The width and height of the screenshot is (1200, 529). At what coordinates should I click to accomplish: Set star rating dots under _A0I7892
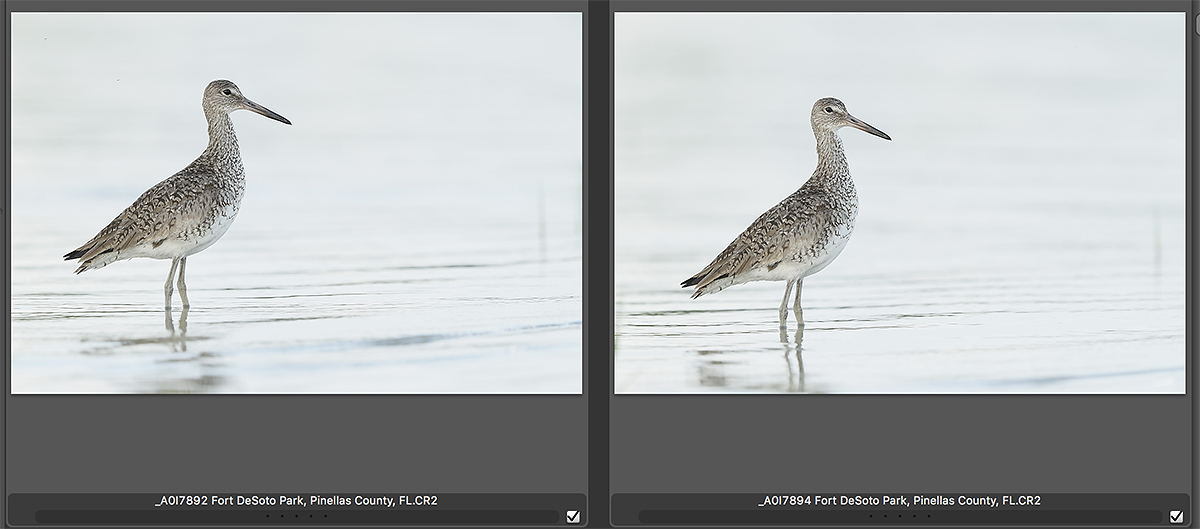point(296,517)
